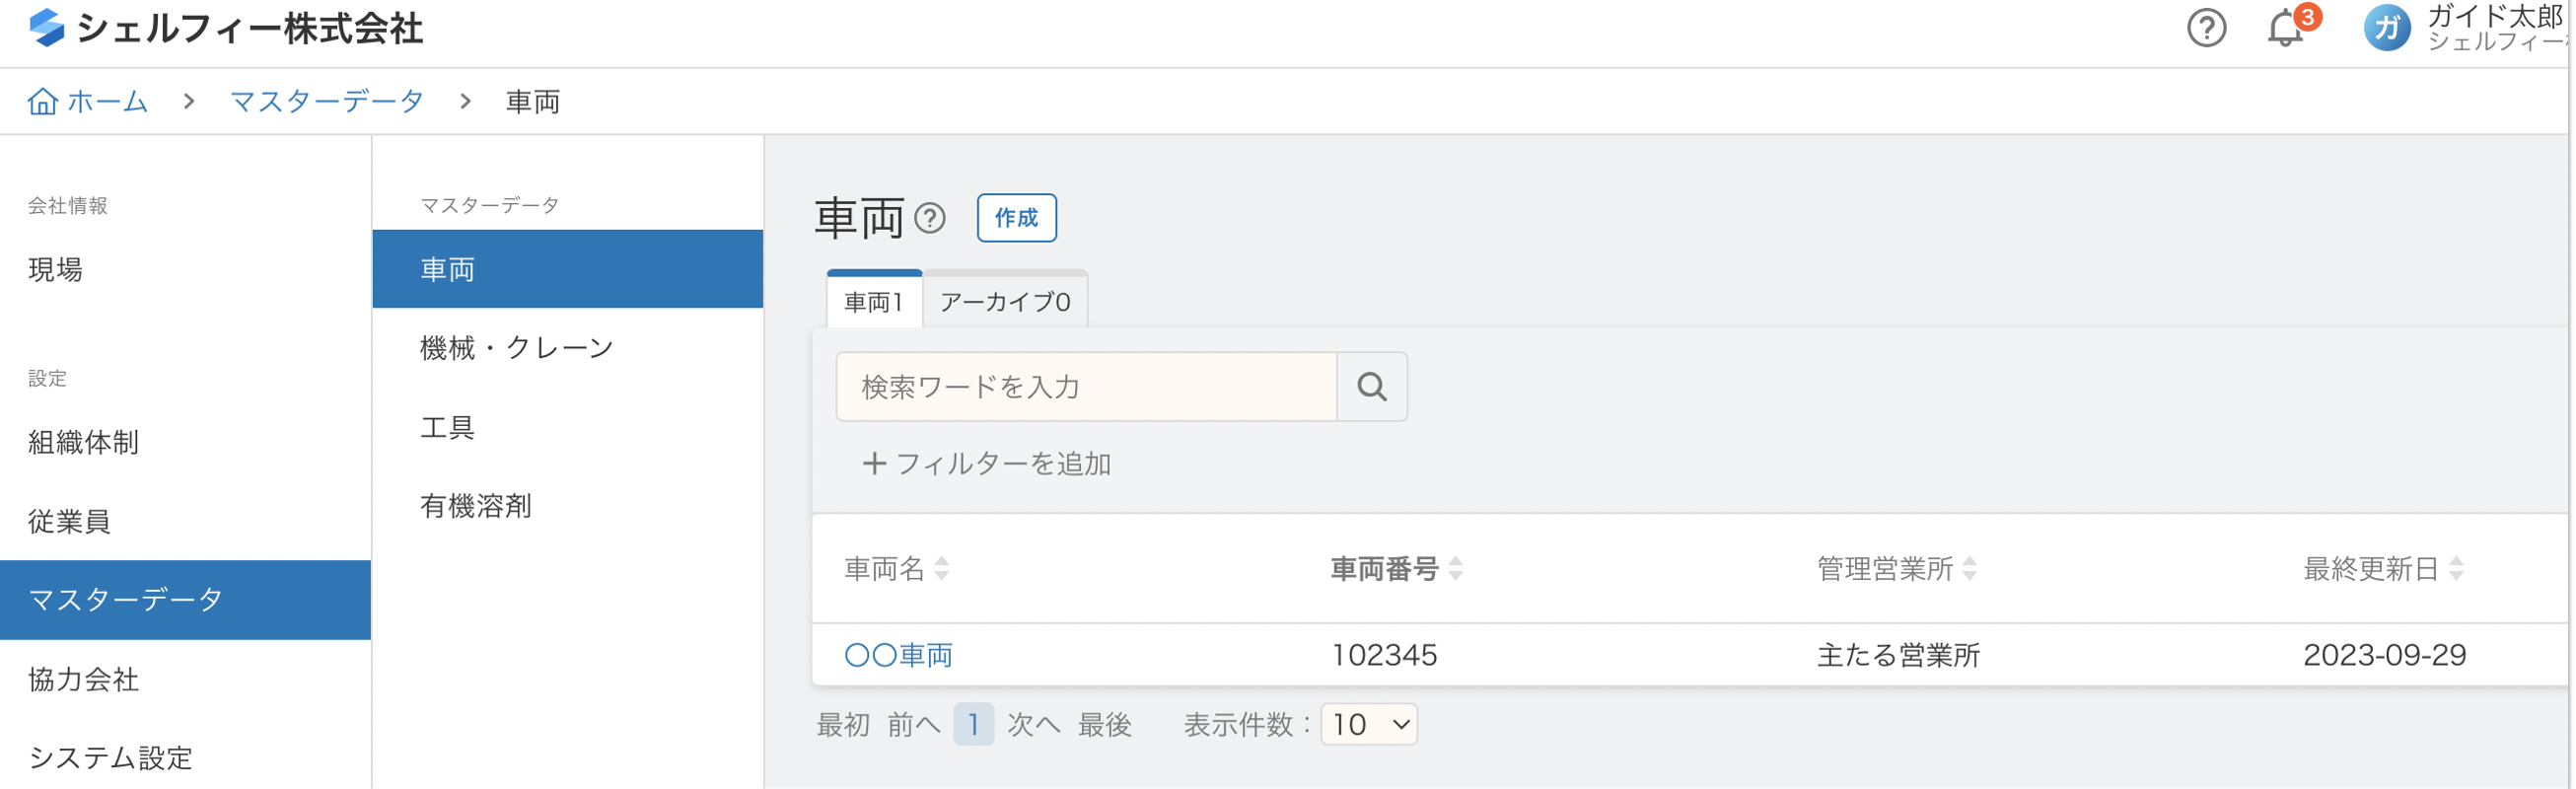2576x789 pixels.
Task: Click the シェルフィー company logo
Action: (47, 28)
